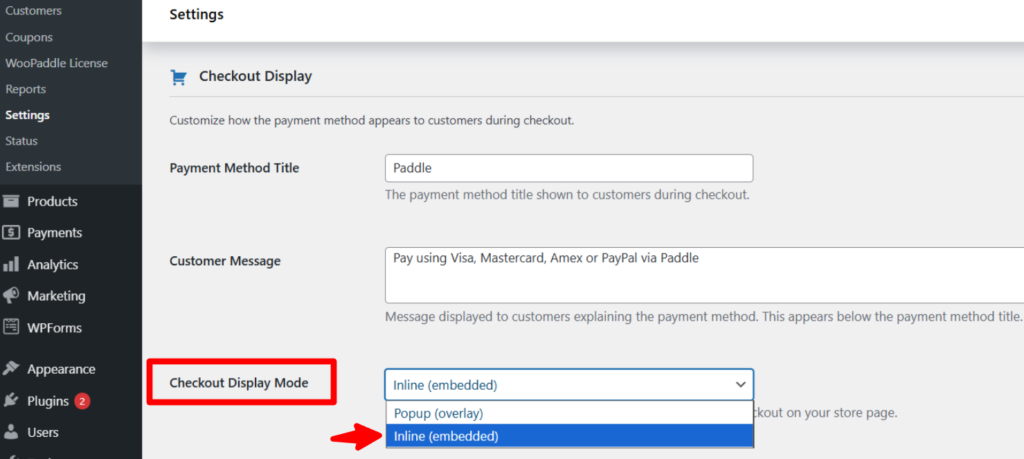Click the Appearance paintbrush icon
1024x459 pixels.
[x=10, y=369]
